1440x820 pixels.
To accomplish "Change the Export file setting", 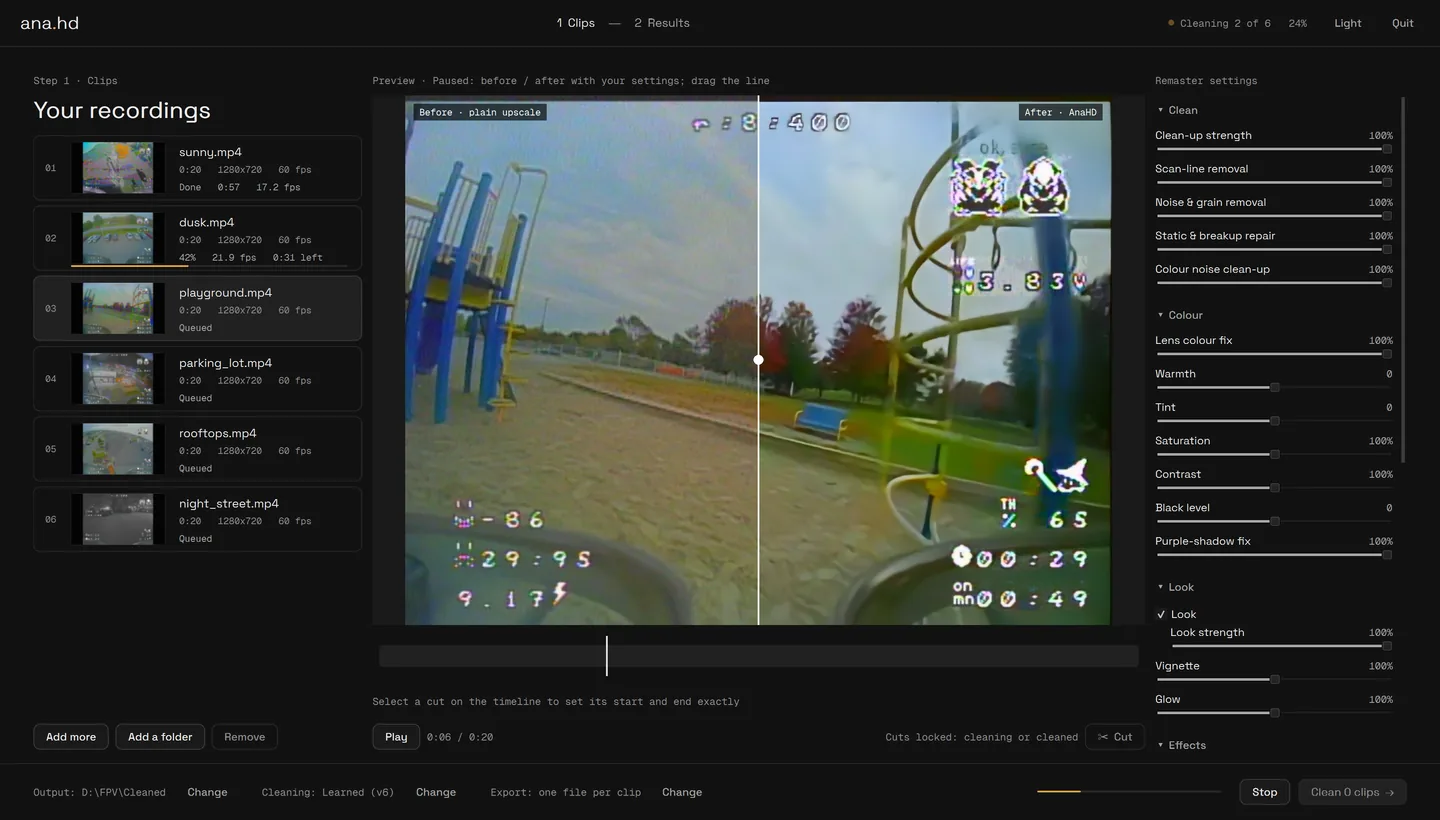I will [682, 792].
